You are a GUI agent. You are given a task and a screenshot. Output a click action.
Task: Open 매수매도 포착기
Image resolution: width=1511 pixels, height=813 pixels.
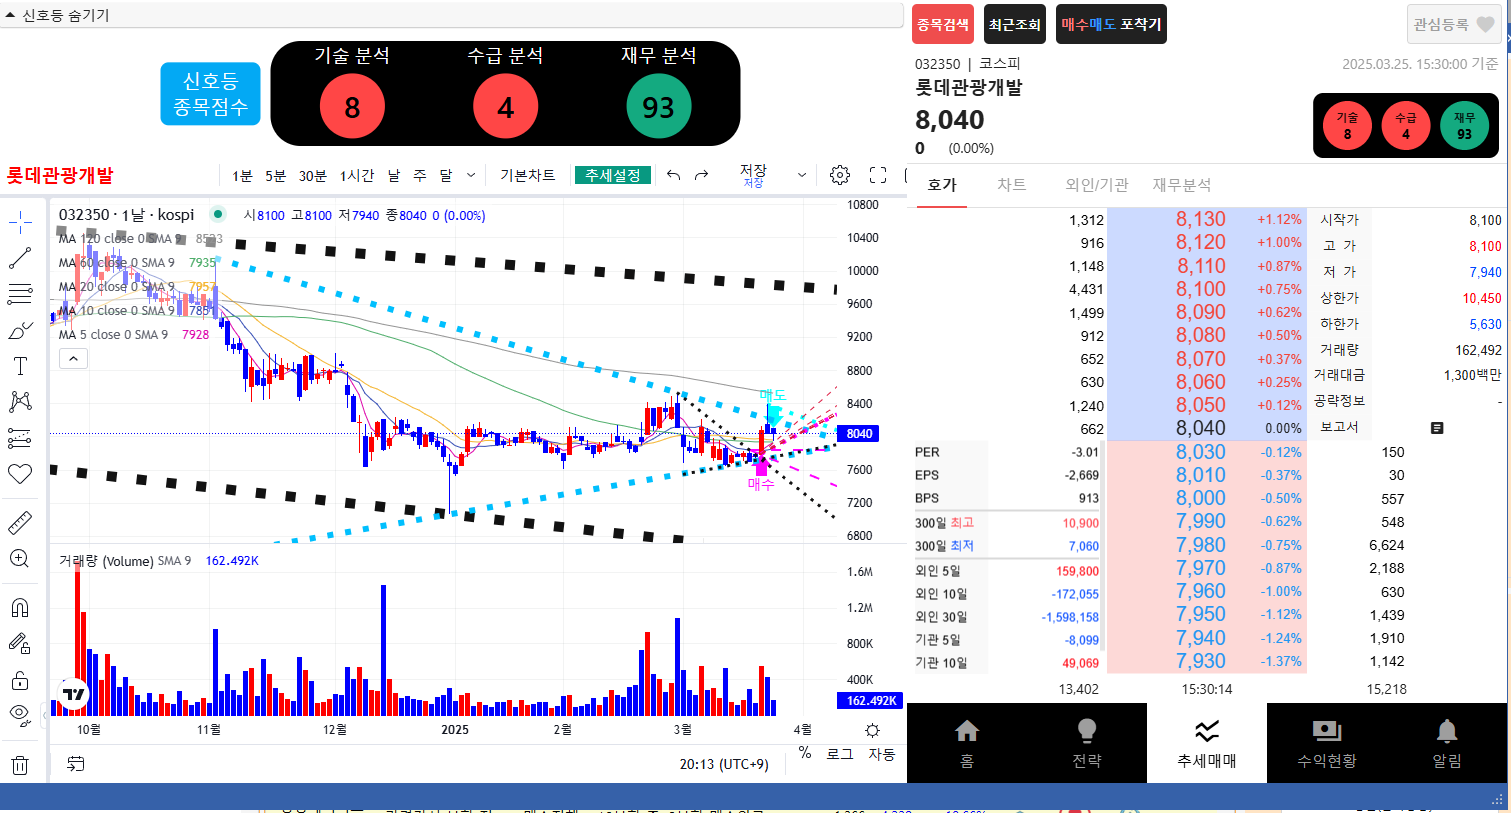(x=1111, y=24)
